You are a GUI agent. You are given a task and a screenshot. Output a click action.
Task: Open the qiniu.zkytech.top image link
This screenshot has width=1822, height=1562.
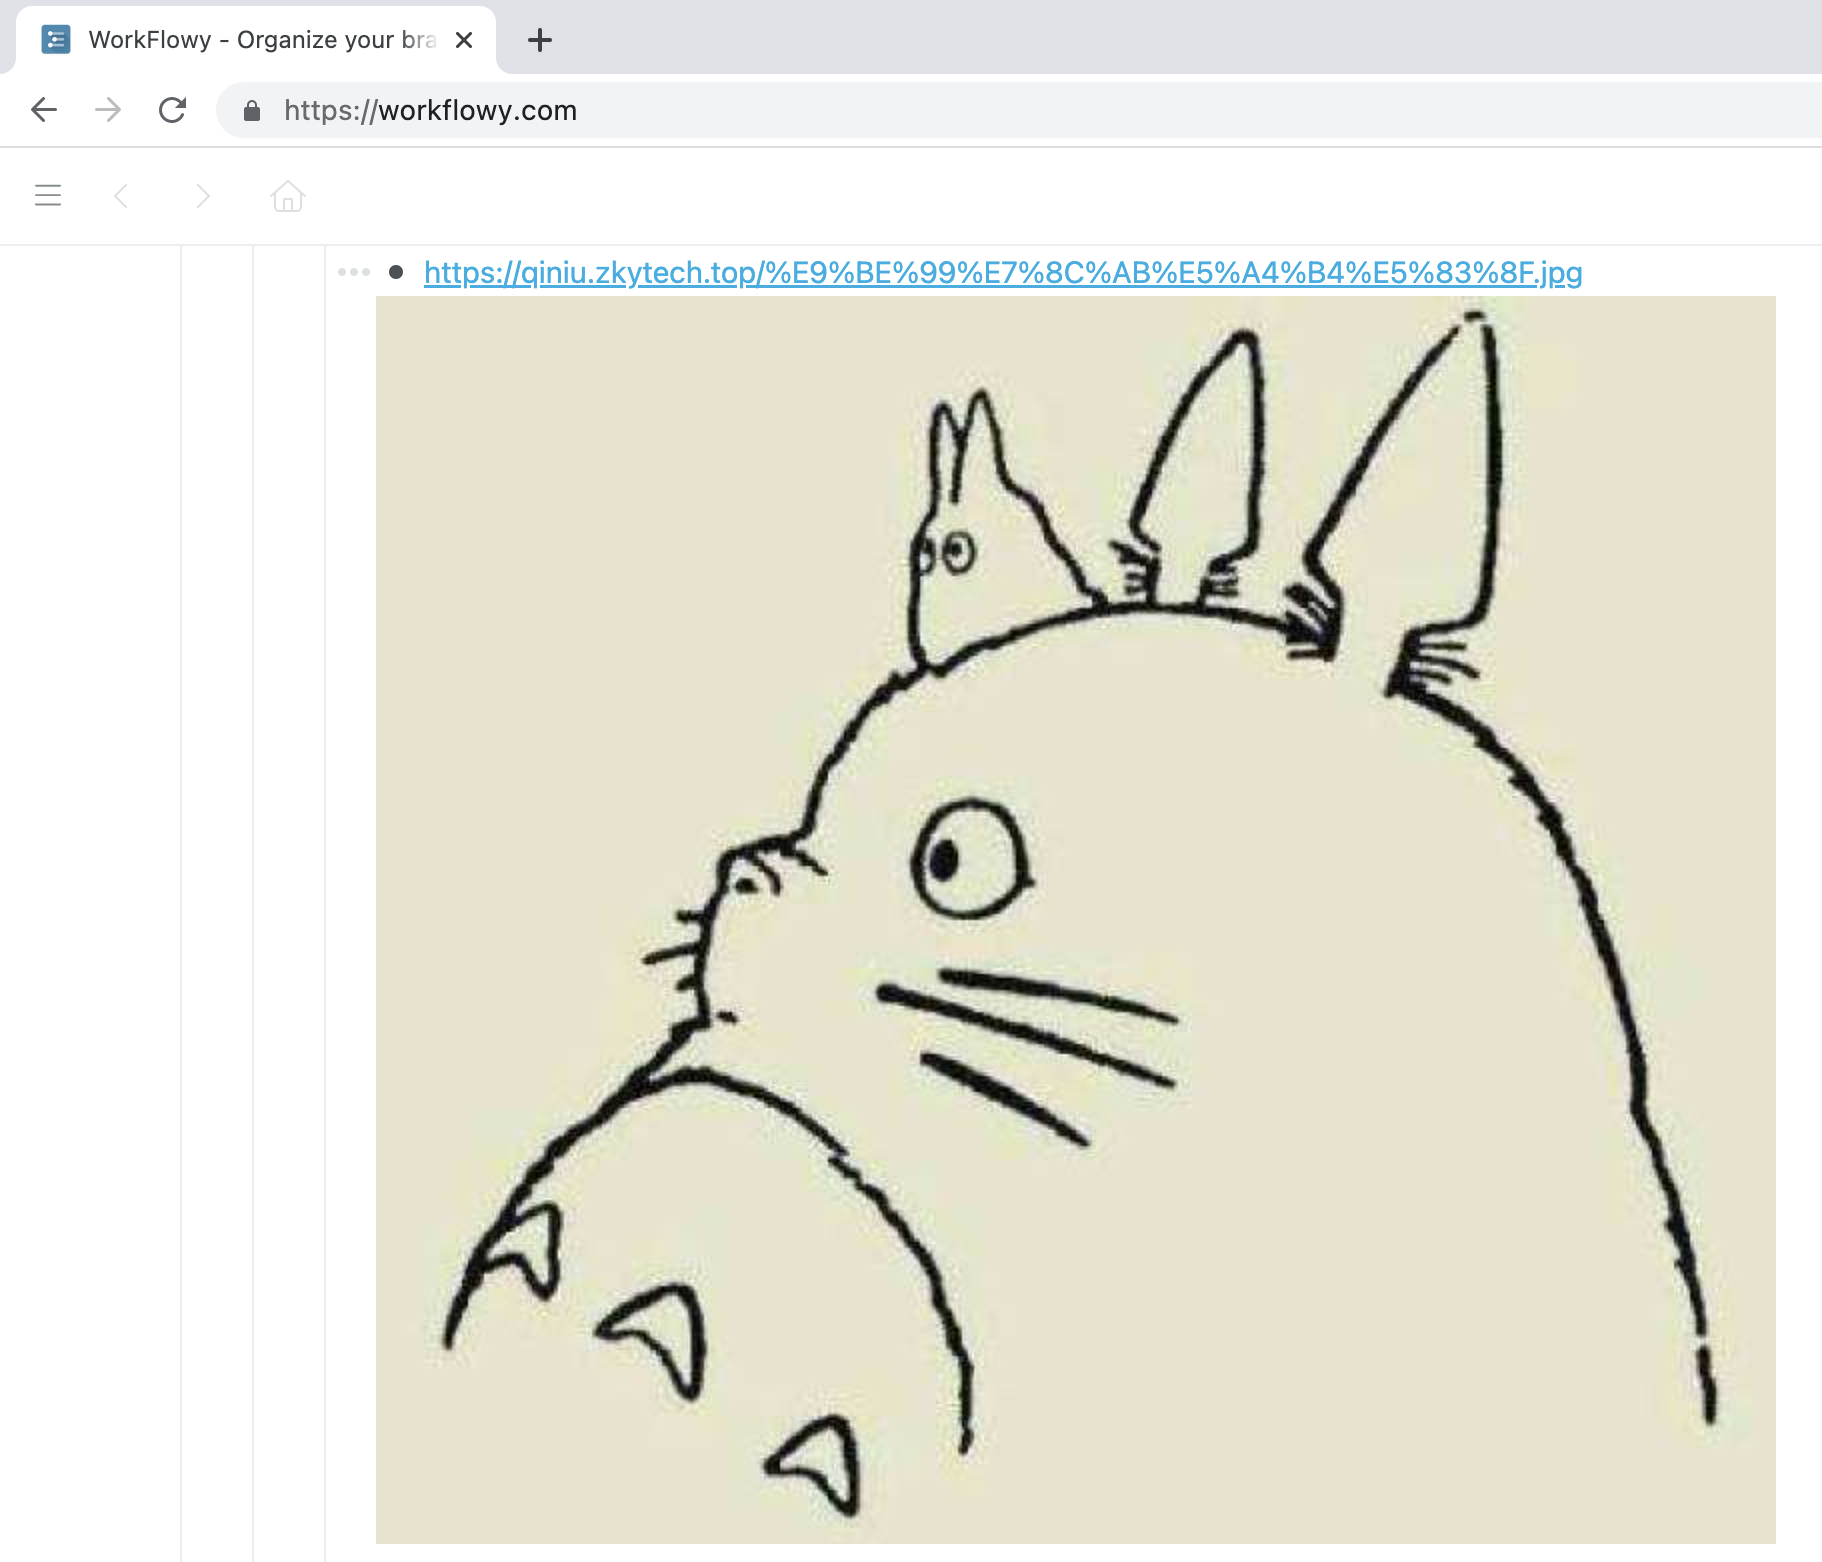point(1003,272)
